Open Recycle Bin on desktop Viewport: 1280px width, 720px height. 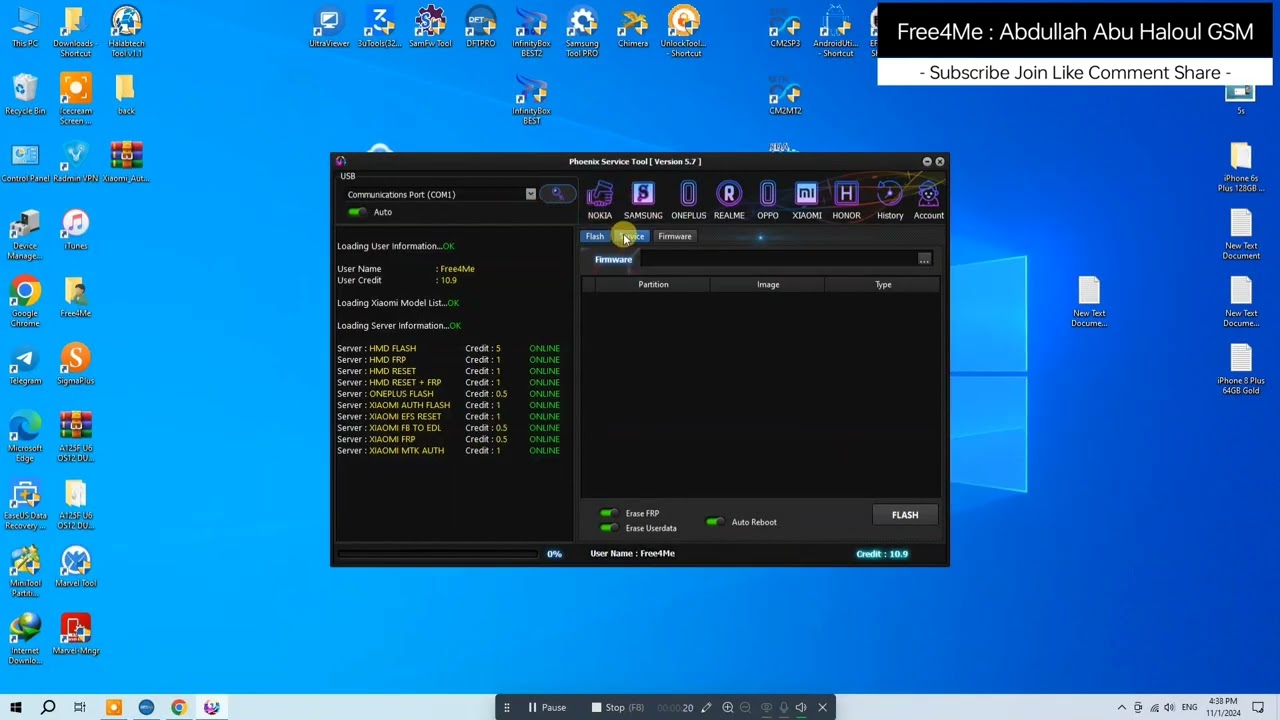pyautogui.click(x=25, y=96)
